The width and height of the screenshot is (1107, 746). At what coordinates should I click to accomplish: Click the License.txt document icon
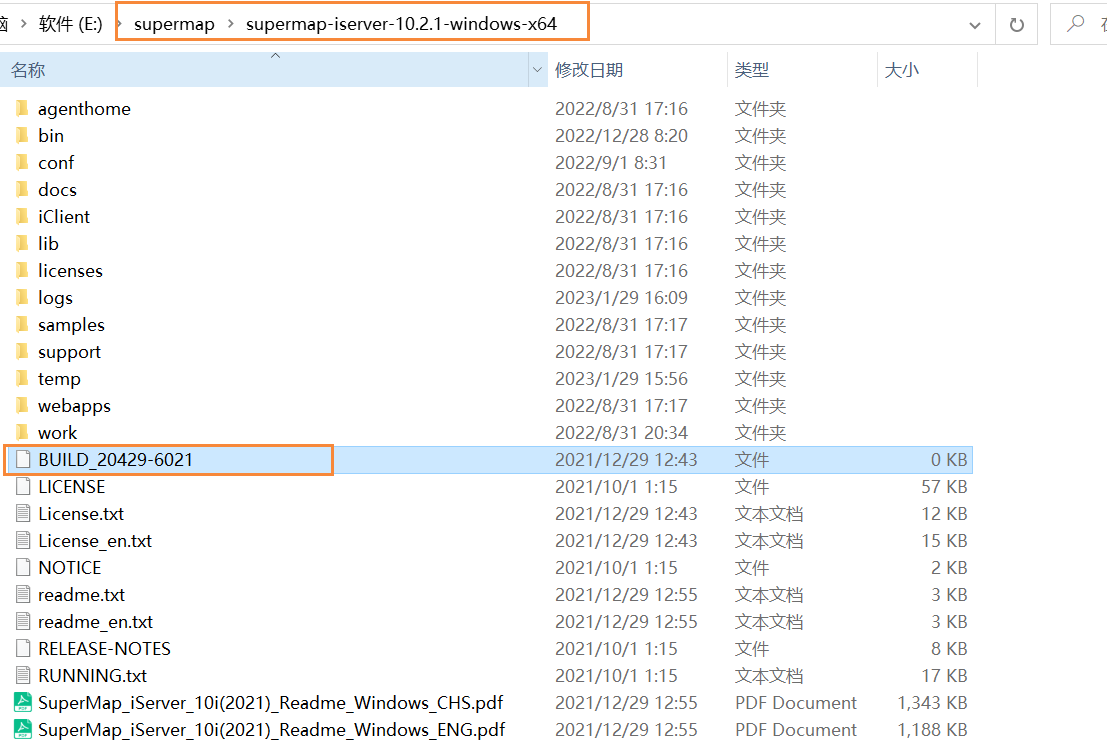(x=23, y=514)
